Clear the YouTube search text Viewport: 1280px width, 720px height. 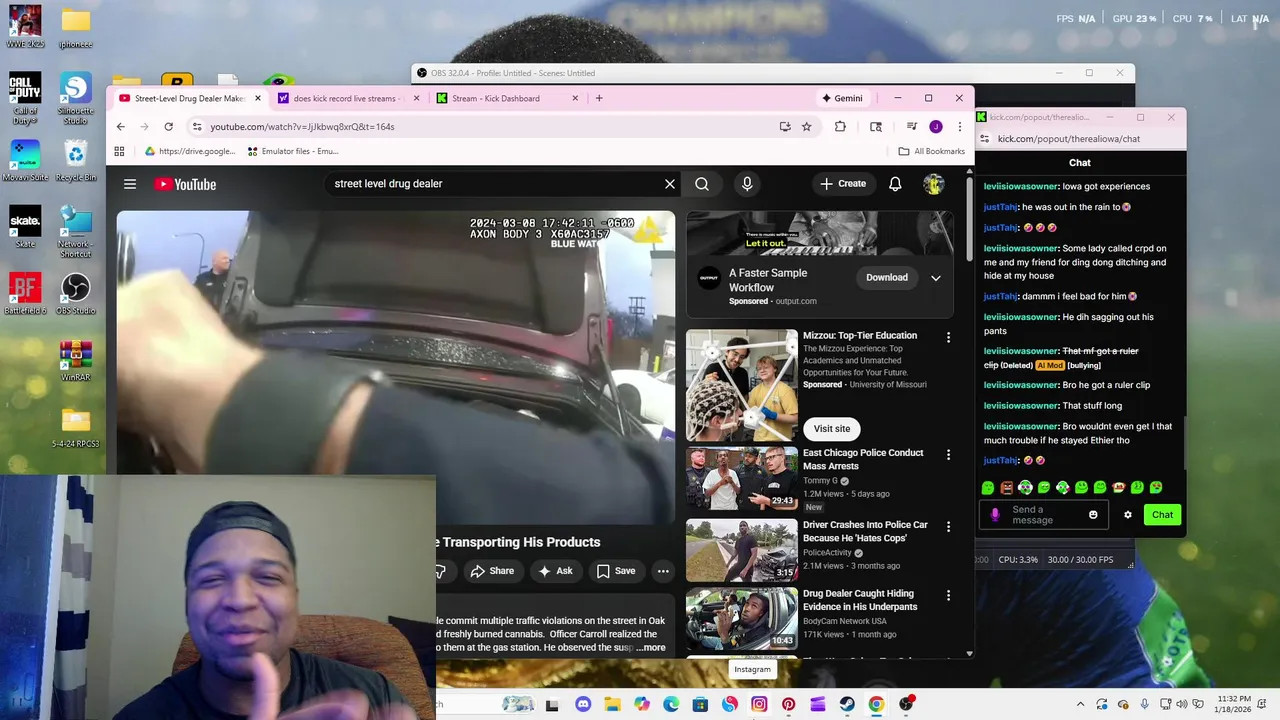click(670, 184)
